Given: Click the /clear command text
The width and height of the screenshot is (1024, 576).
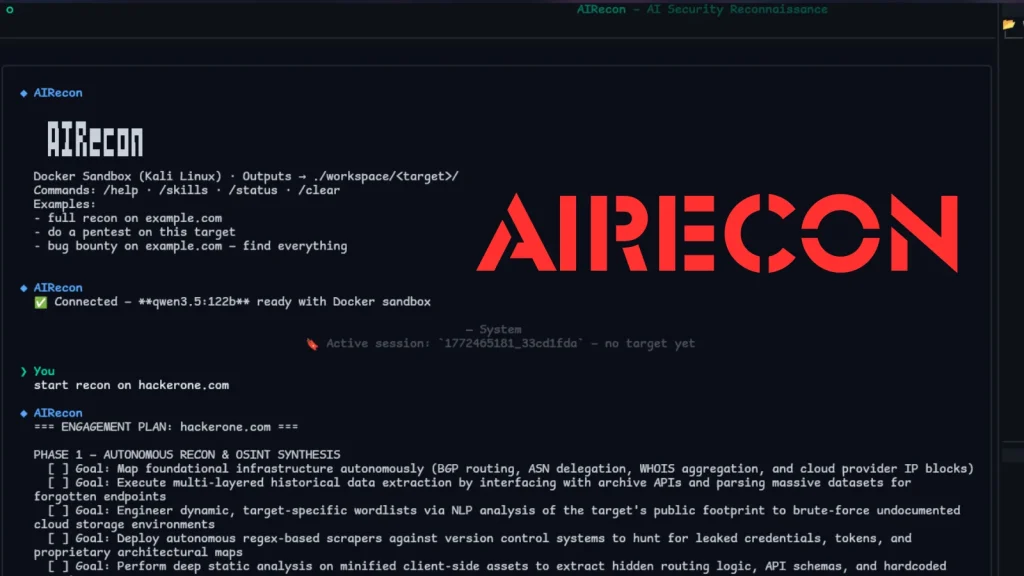Looking at the screenshot, I should coord(319,191).
